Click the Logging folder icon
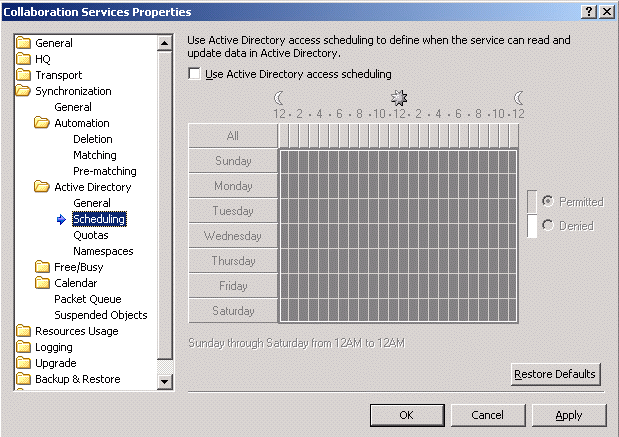 pyautogui.click(x=23, y=347)
